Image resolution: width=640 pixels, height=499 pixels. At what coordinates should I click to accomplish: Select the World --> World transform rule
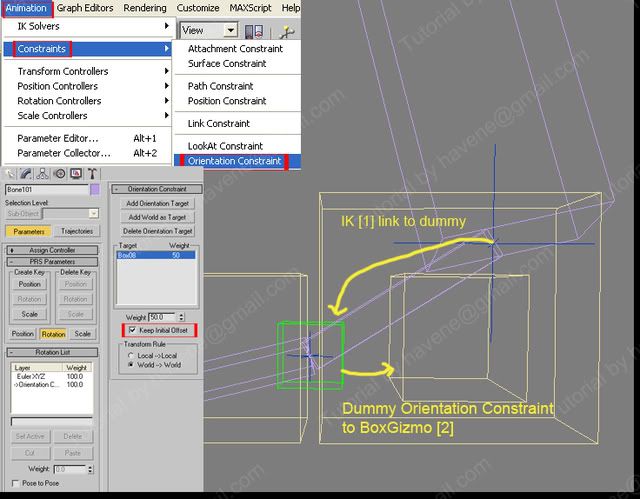point(128,366)
